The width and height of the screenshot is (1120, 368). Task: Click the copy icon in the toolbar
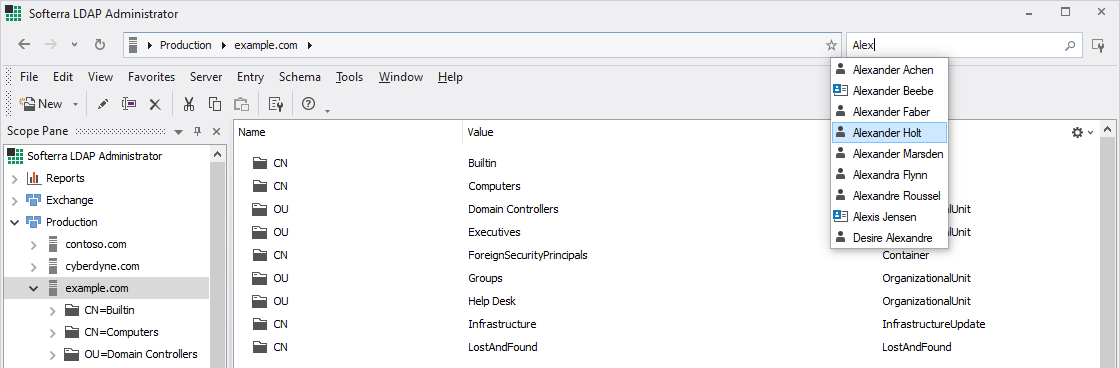[x=215, y=104]
